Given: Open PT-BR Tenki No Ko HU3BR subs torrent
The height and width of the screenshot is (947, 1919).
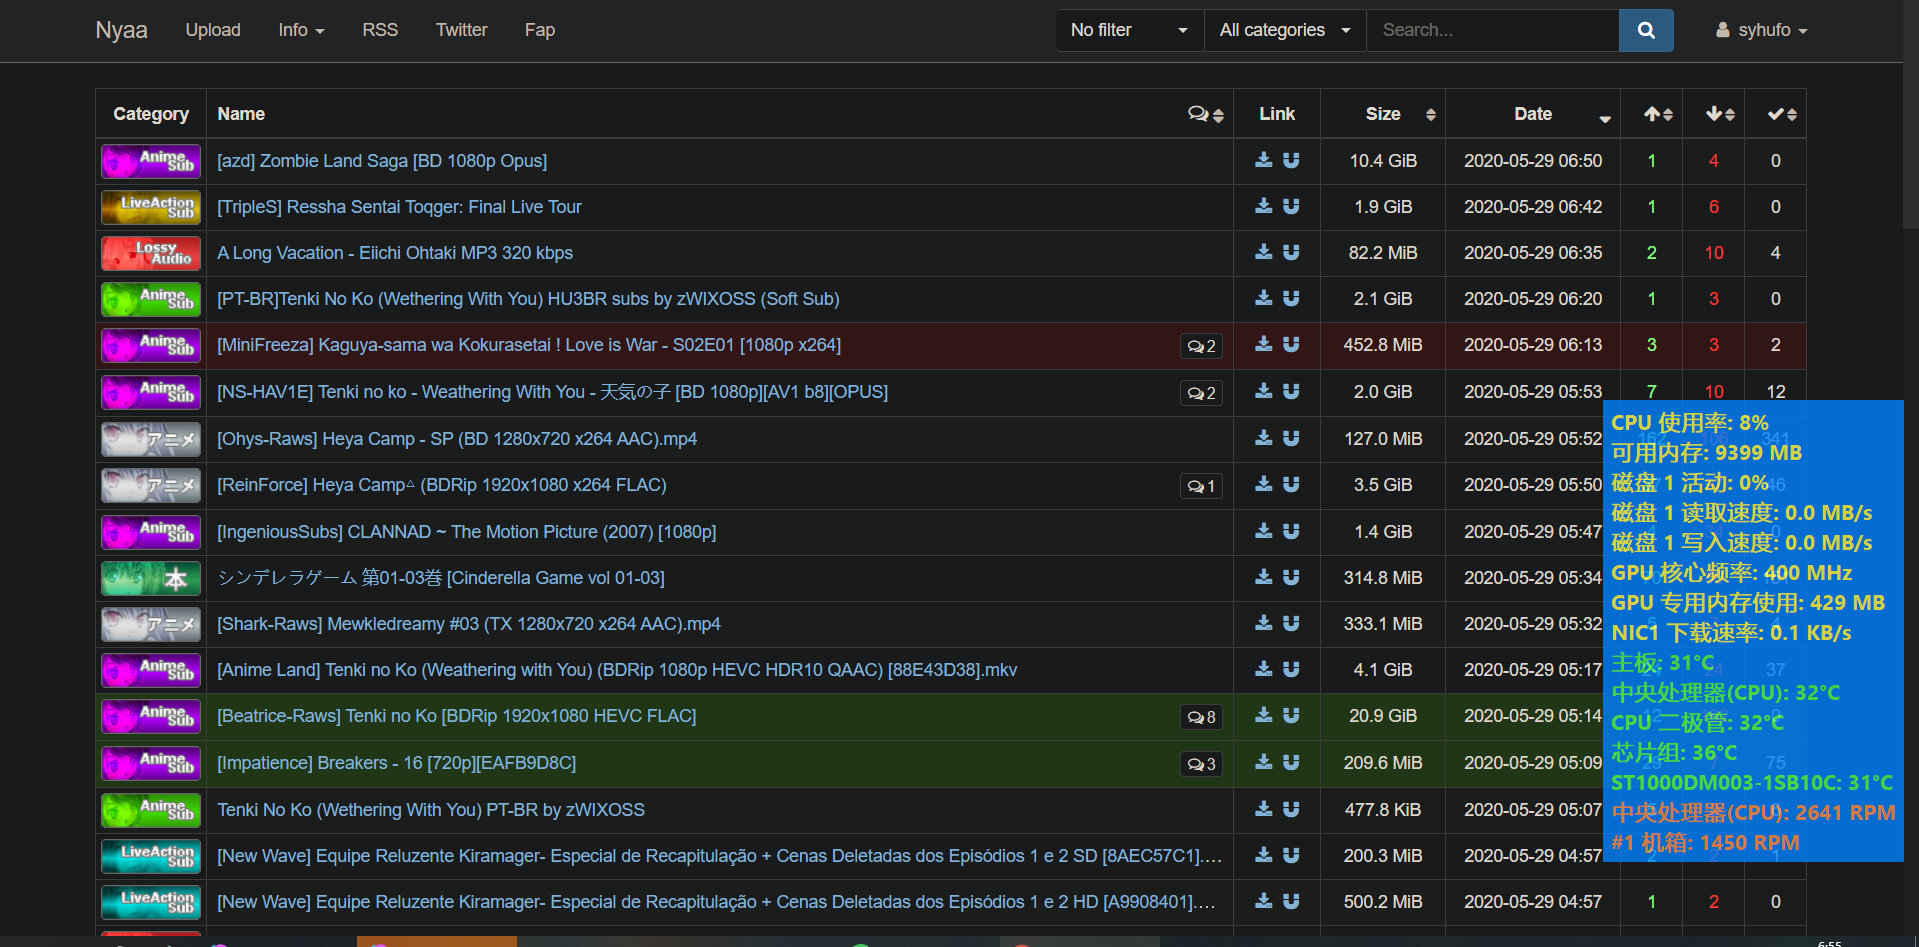Looking at the screenshot, I should [528, 299].
